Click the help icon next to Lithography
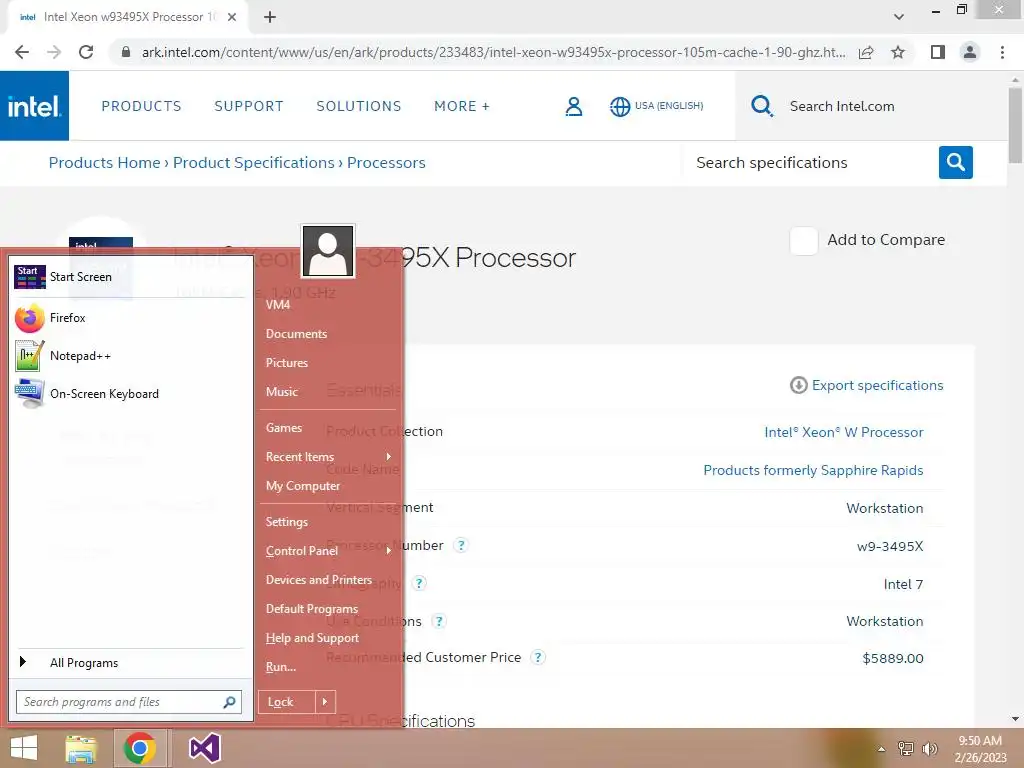The width and height of the screenshot is (1024, 768). [419, 583]
